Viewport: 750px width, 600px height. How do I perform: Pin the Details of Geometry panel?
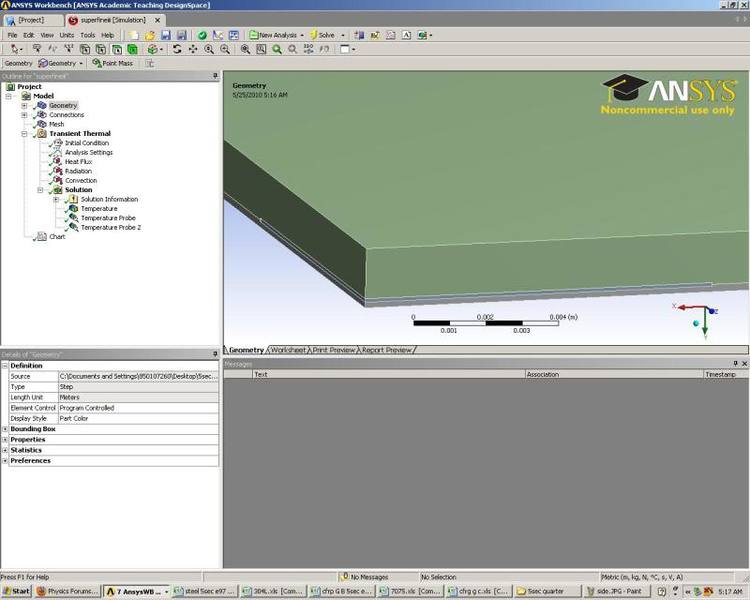[x=215, y=354]
